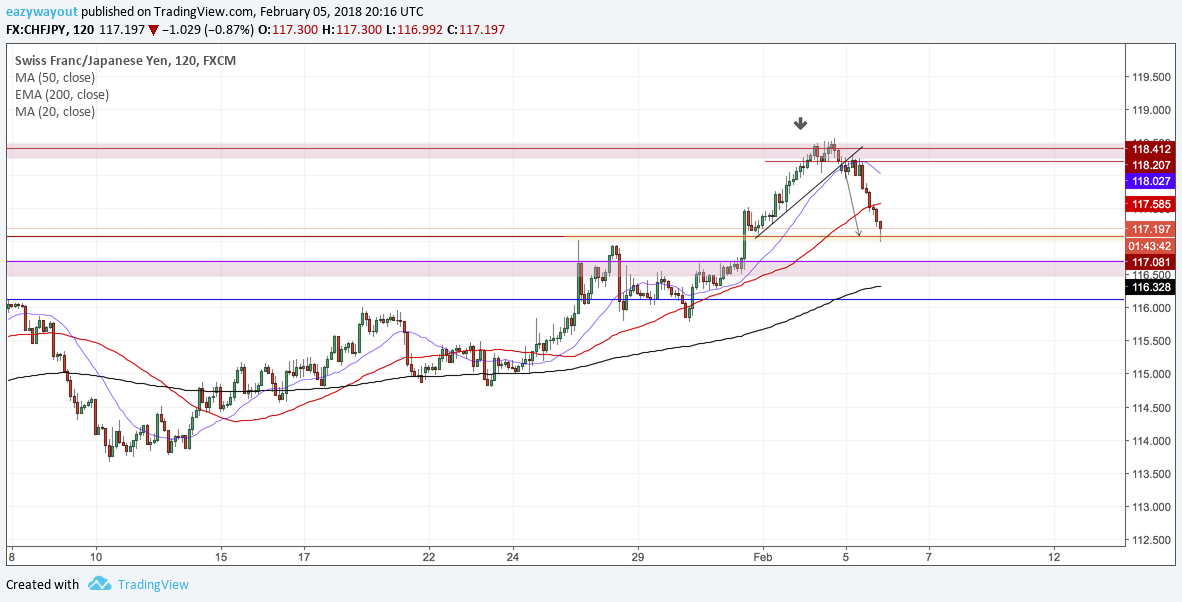
Task: Click the TradingView cloud logo icon
Action: (100, 584)
